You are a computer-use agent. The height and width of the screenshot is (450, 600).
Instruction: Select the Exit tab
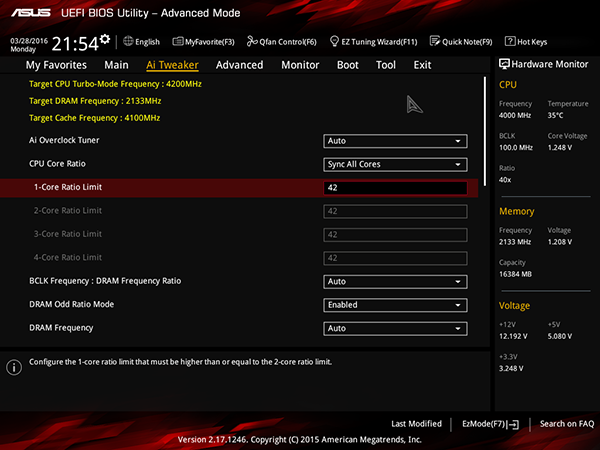tap(422, 65)
